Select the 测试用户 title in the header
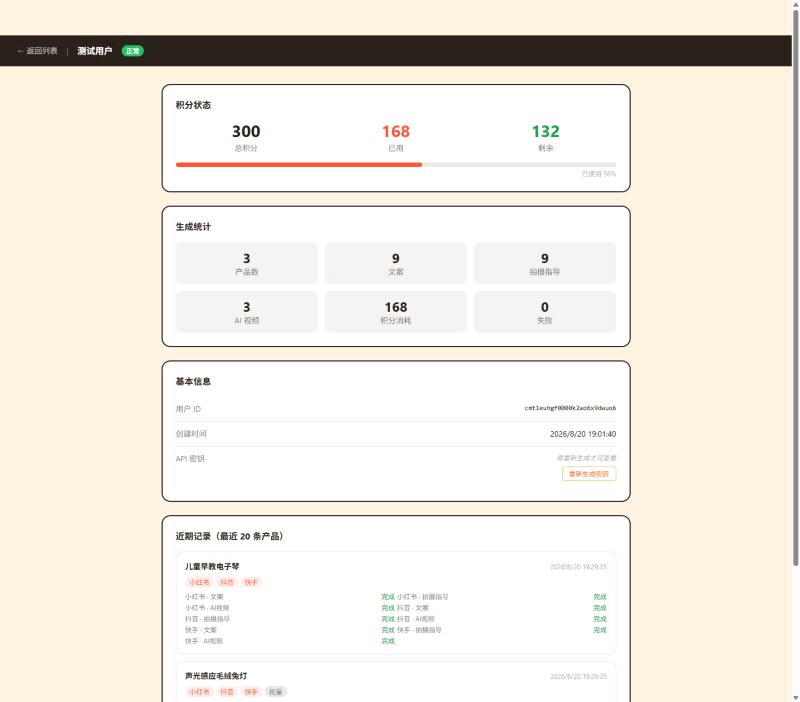 [94, 51]
